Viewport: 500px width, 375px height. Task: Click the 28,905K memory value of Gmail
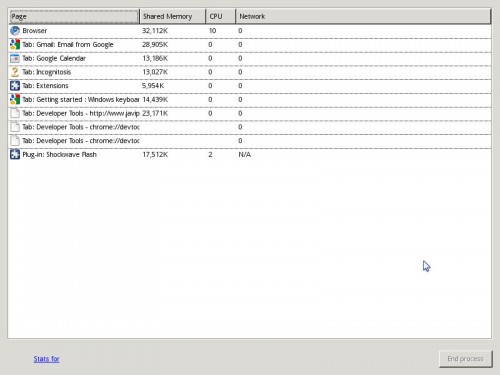click(155, 44)
